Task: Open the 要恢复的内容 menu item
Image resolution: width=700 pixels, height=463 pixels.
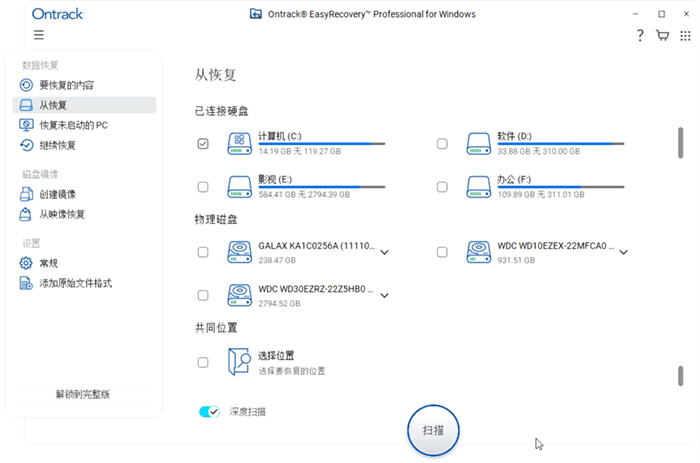Action: click(x=84, y=85)
